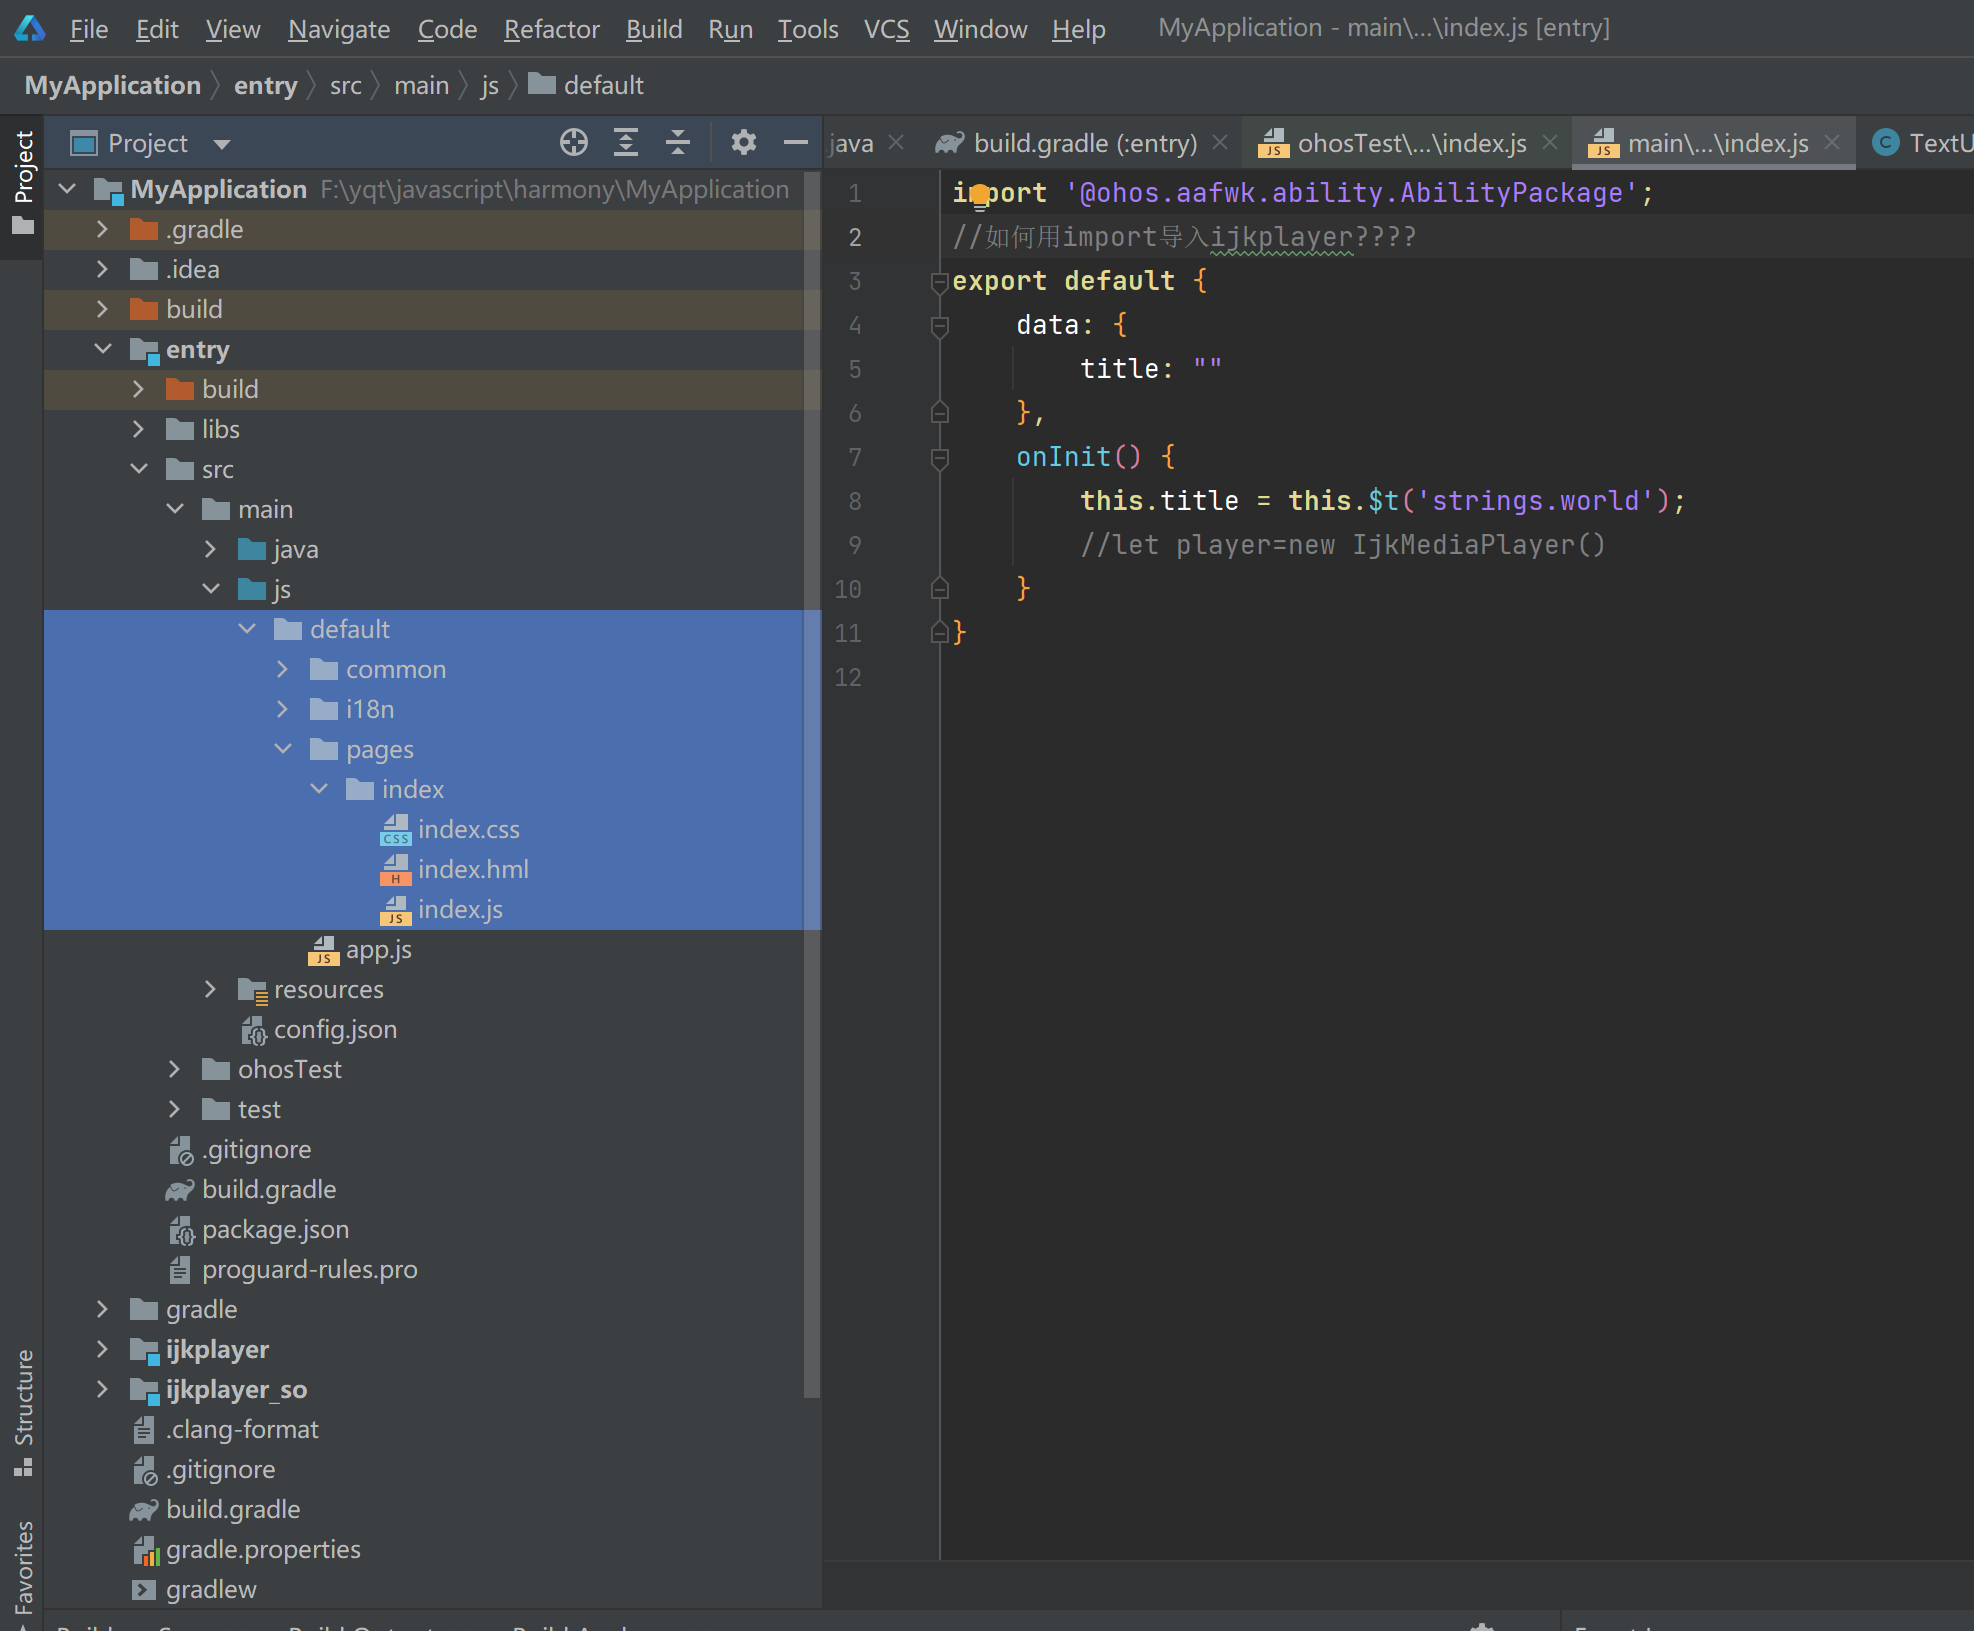Collapse the entry module node
Image resolution: width=1974 pixels, height=1631 pixels.
click(102, 349)
